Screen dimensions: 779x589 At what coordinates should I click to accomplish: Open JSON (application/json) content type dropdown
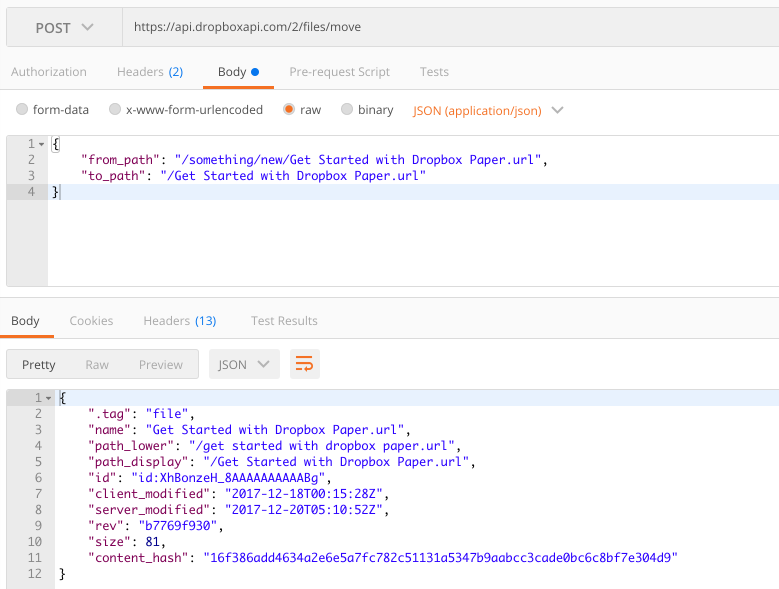pos(488,111)
